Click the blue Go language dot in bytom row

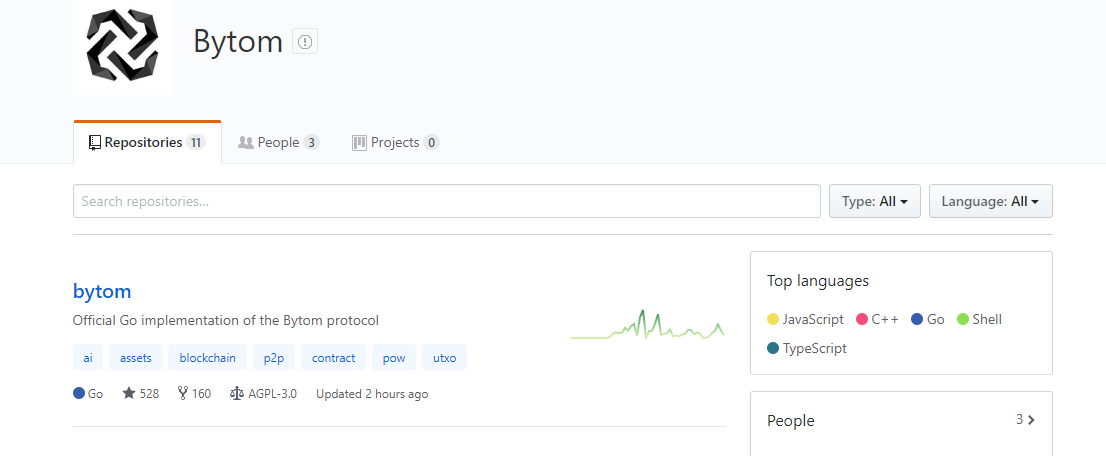(79, 393)
